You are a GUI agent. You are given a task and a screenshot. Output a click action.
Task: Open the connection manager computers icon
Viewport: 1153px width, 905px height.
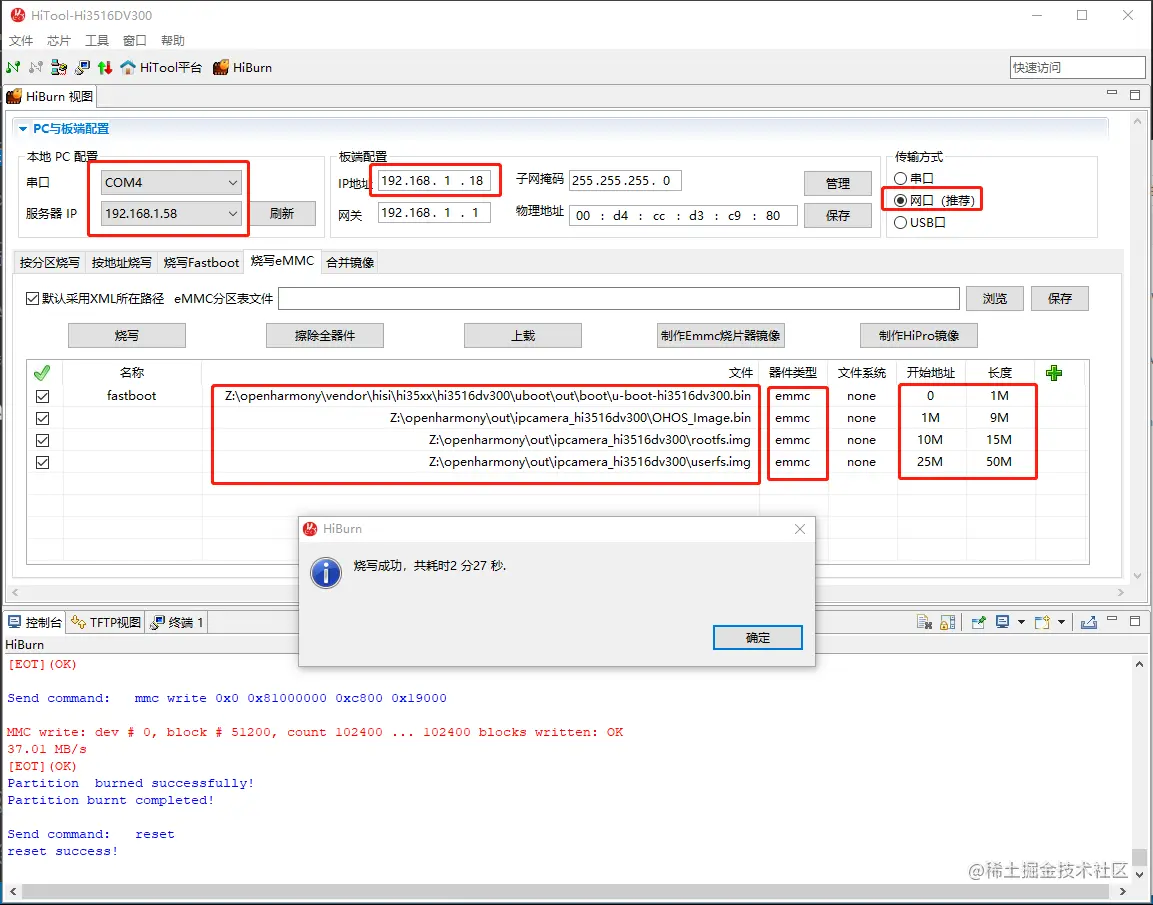(59, 68)
